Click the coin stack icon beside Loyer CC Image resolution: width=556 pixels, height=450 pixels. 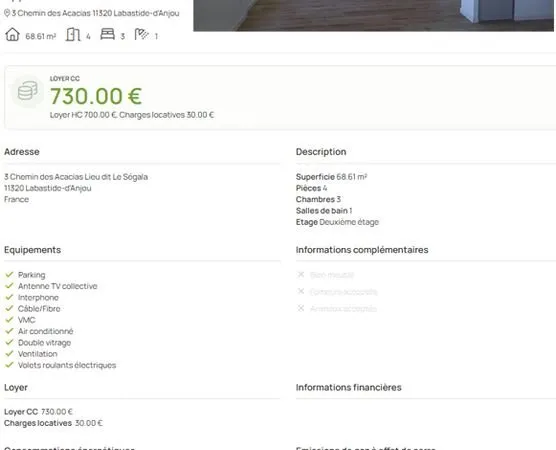[28, 91]
